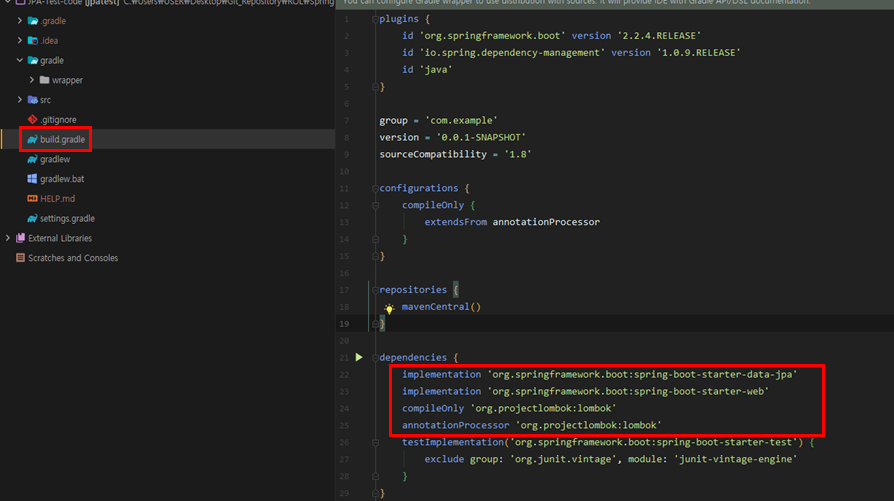Click id 'java' plugin line
Image resolution: width=894 pixels, height=501 pixels.
pos(427,70)
